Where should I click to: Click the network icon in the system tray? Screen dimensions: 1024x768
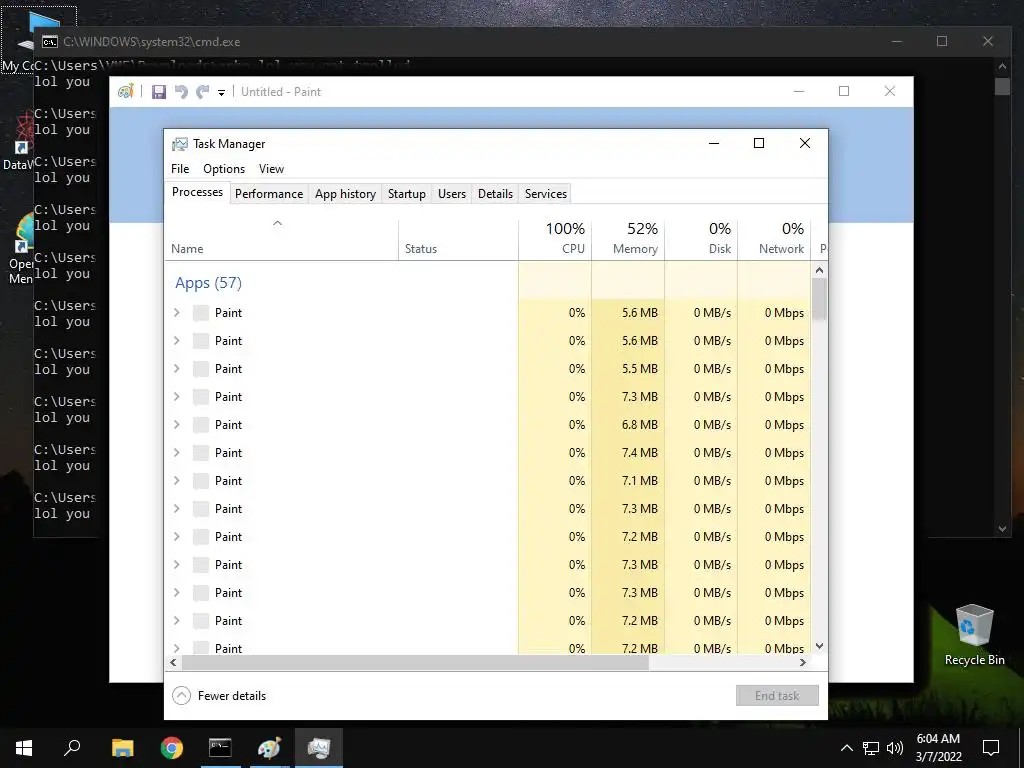(871, 748)
